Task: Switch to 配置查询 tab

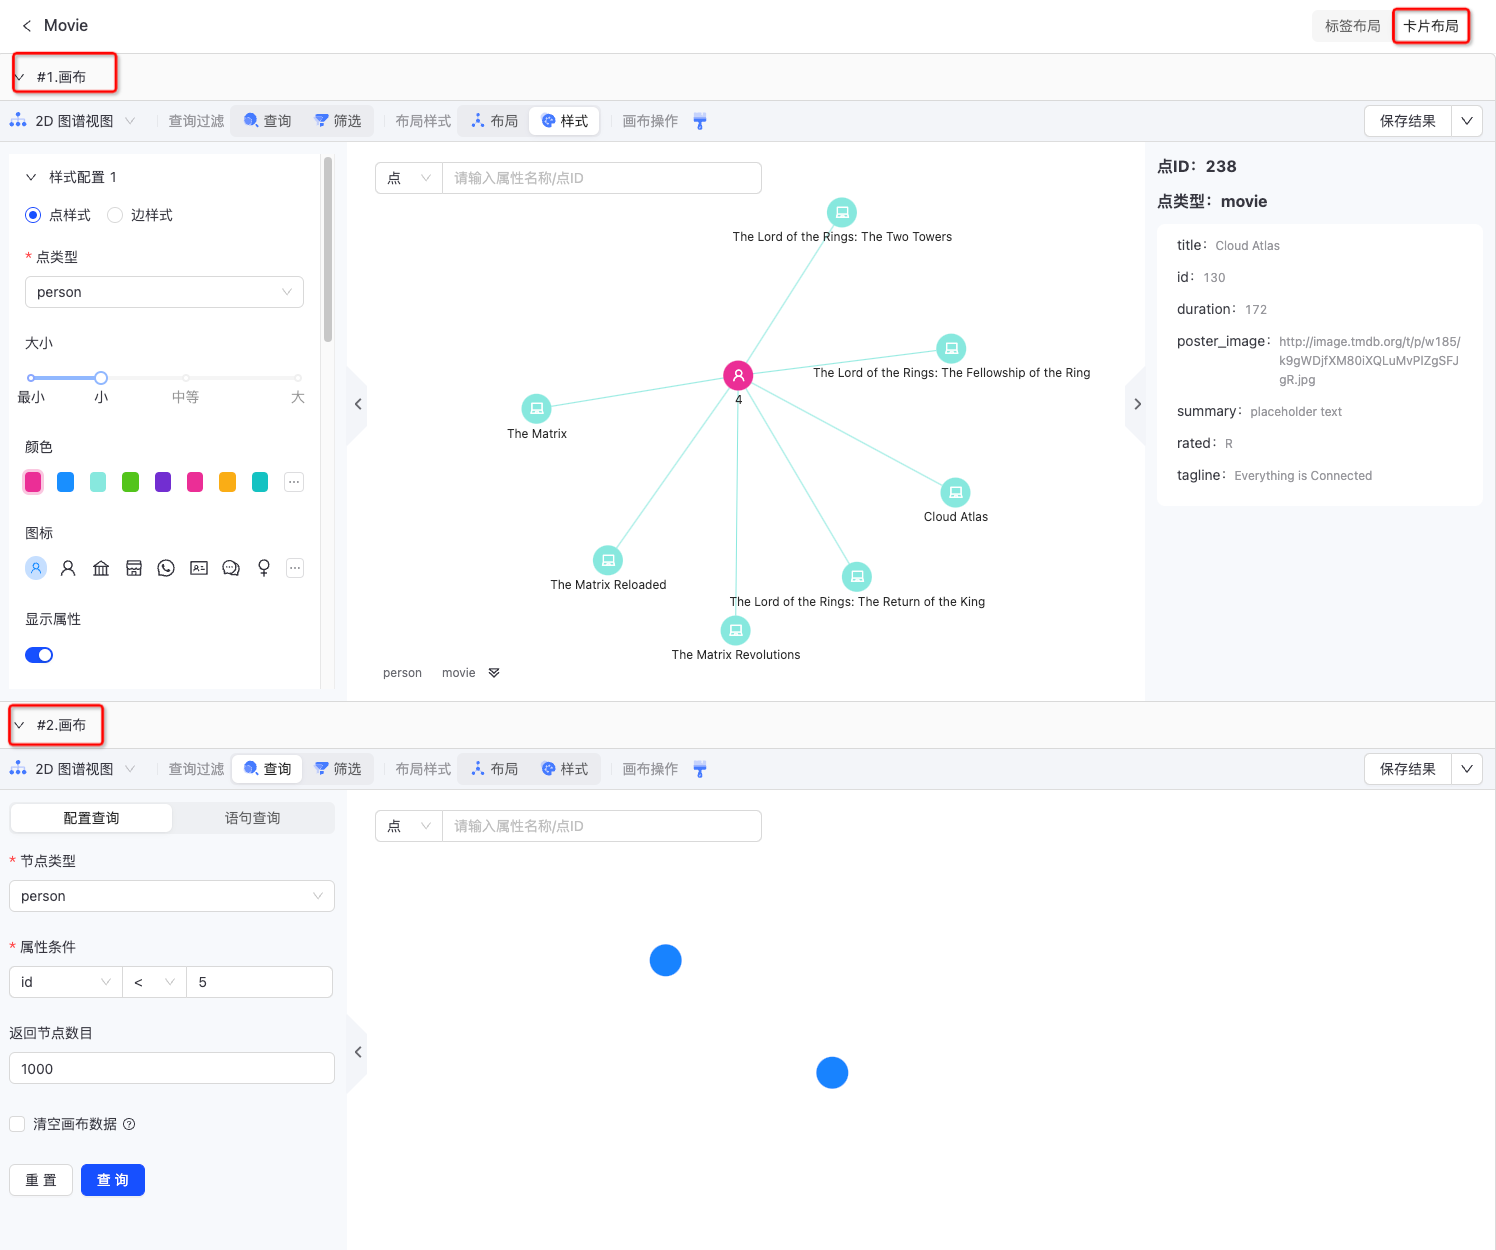Action: pyautogui.click(x=91, y=818)
